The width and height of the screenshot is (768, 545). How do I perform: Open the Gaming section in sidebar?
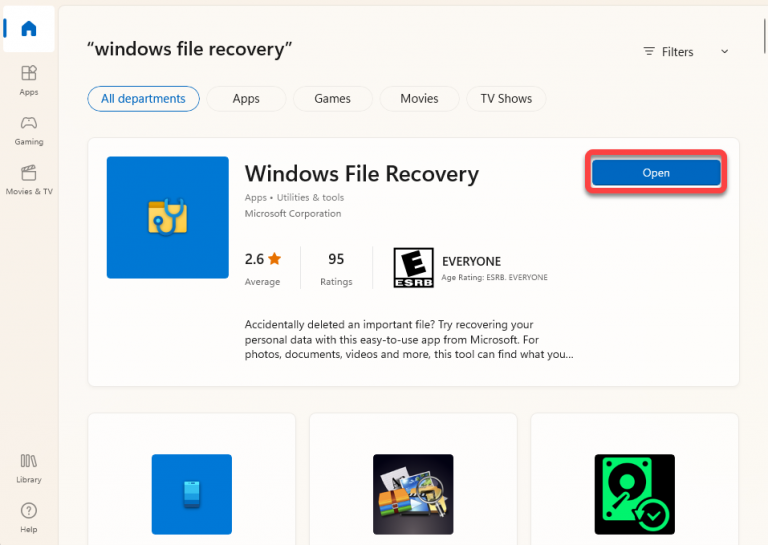pos(29,130)
